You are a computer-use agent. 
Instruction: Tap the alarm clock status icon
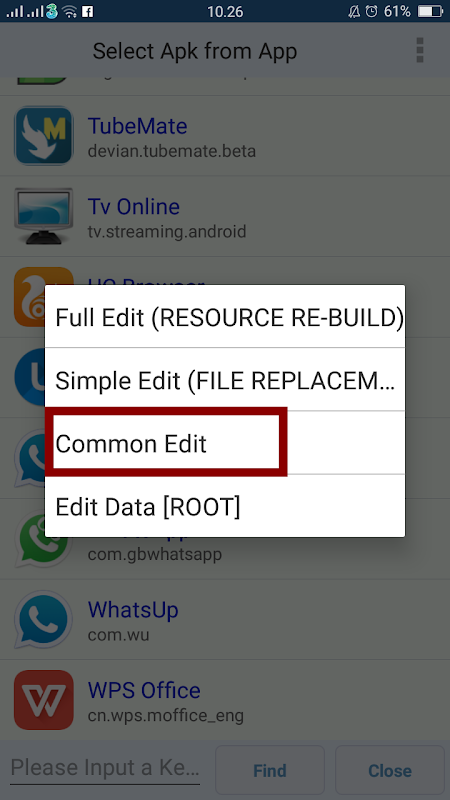(372, 11)
